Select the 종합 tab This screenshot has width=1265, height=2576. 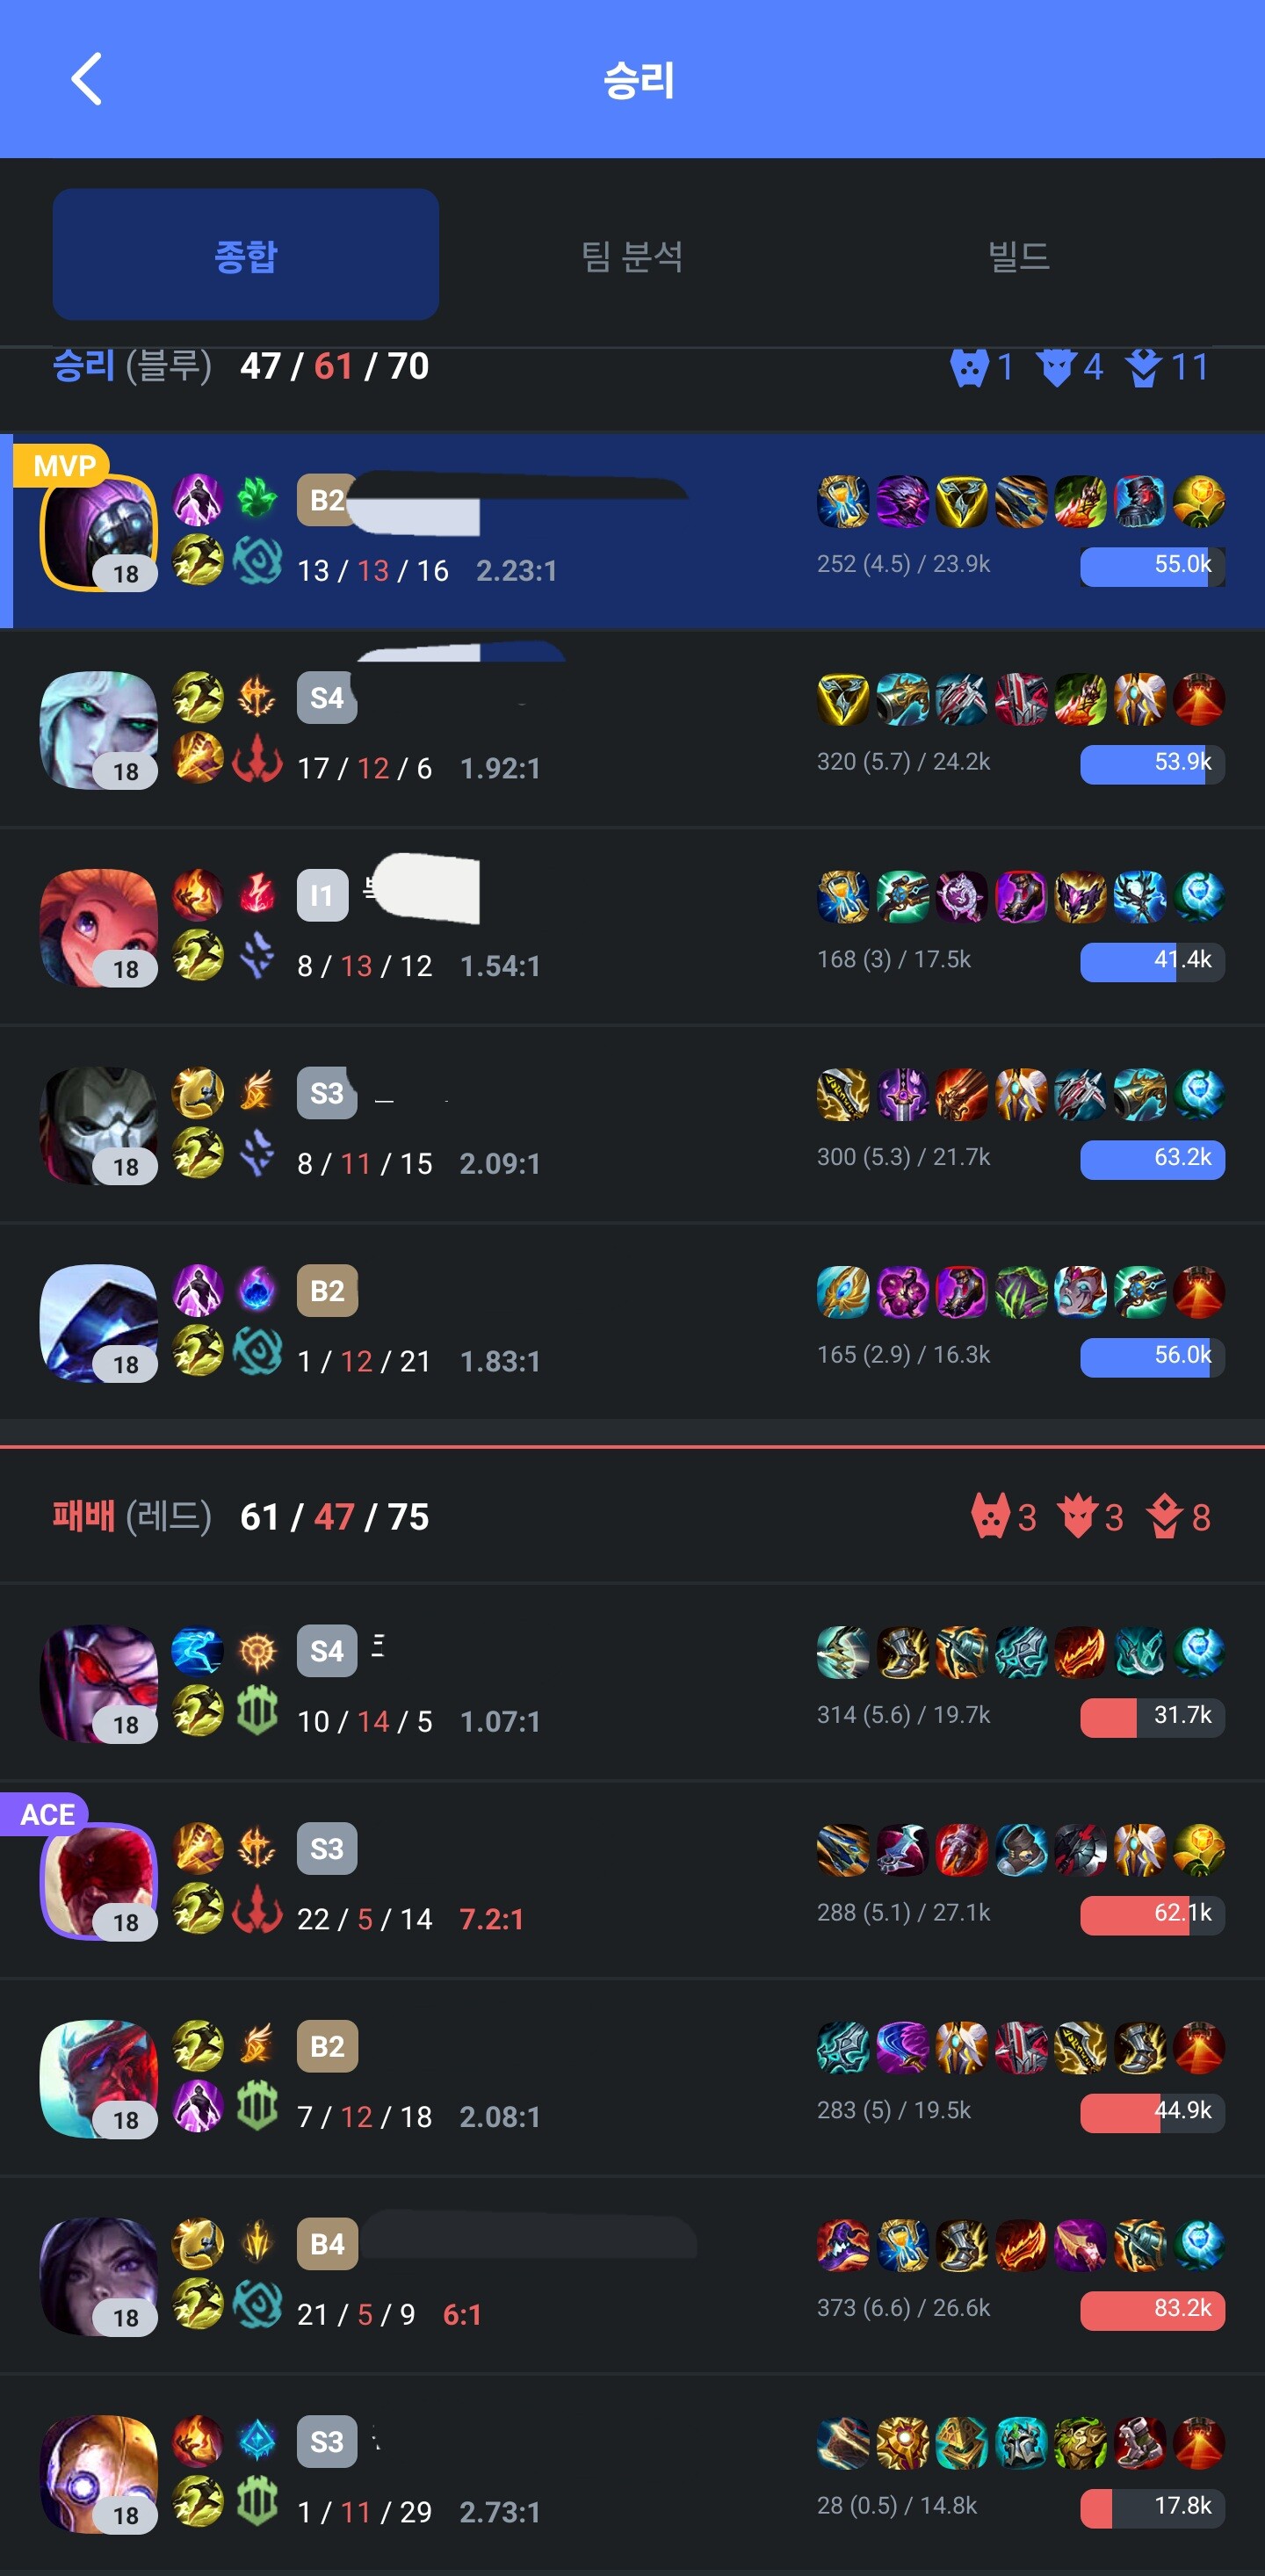[x=246, y=254]
